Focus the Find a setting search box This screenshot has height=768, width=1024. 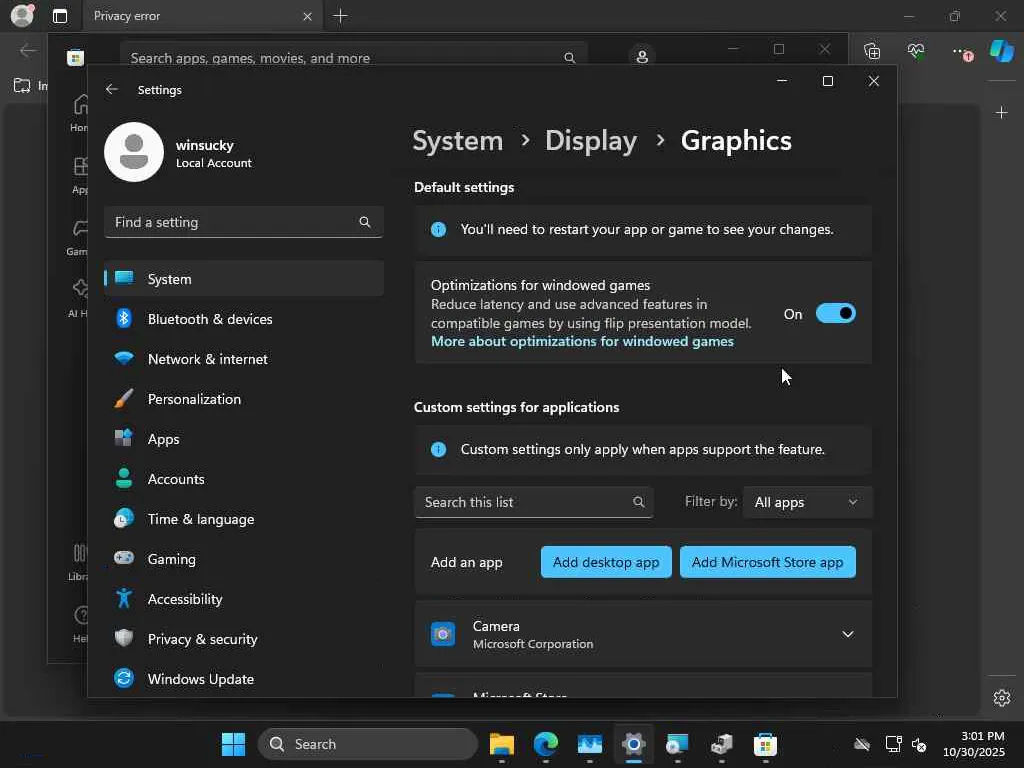pyautogui.click(x=235, y=222)
